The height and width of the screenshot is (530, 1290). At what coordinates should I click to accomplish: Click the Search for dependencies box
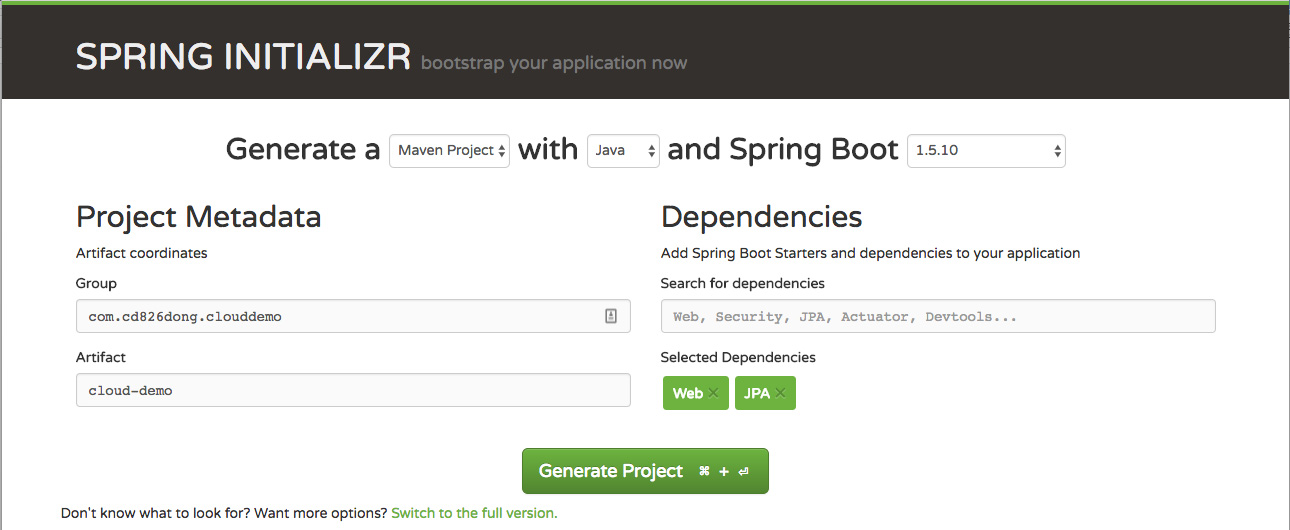point(937,316)
